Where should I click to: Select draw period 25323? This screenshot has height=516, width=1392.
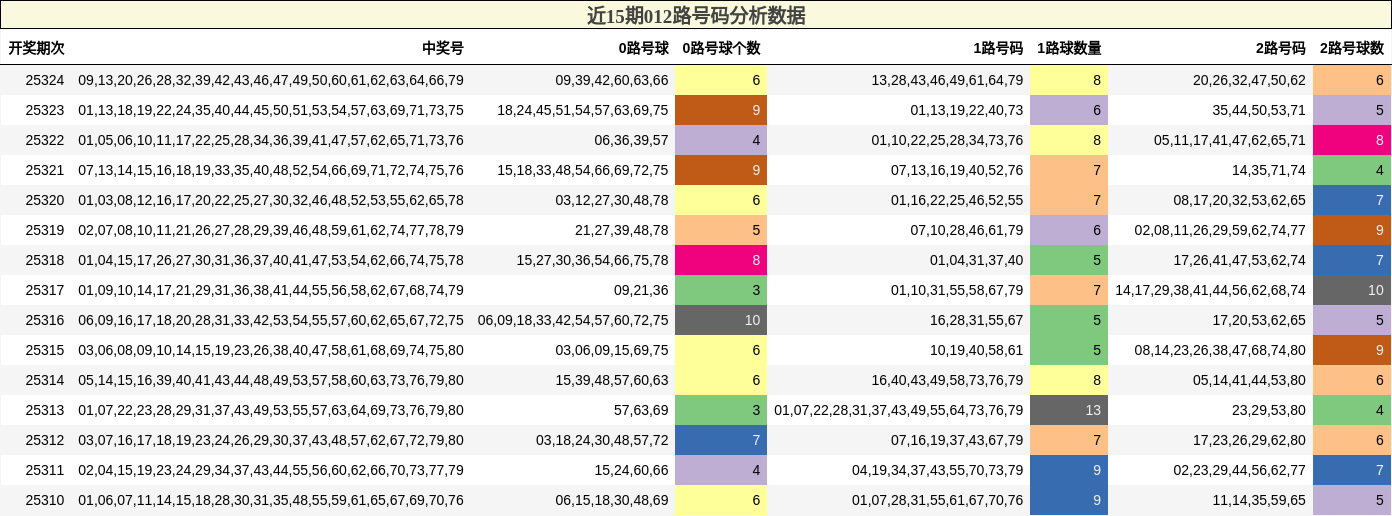click(x=45, y=110)
